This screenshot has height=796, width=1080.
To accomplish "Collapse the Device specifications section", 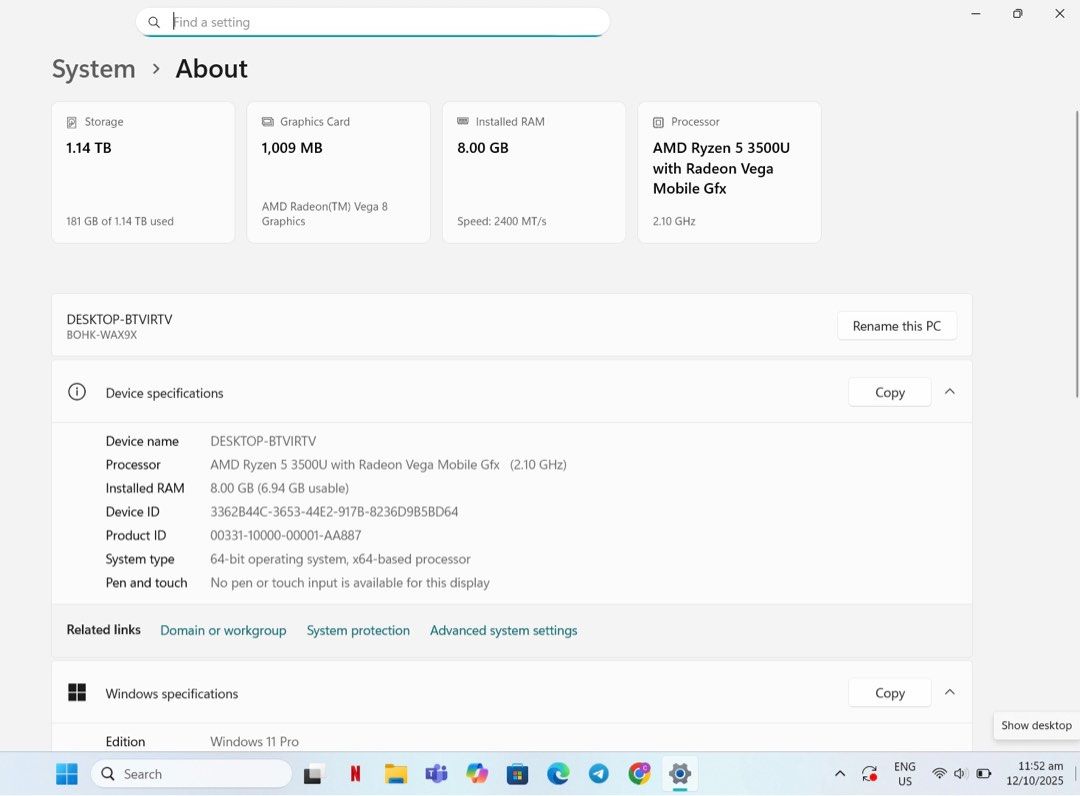I will (949, 392).
